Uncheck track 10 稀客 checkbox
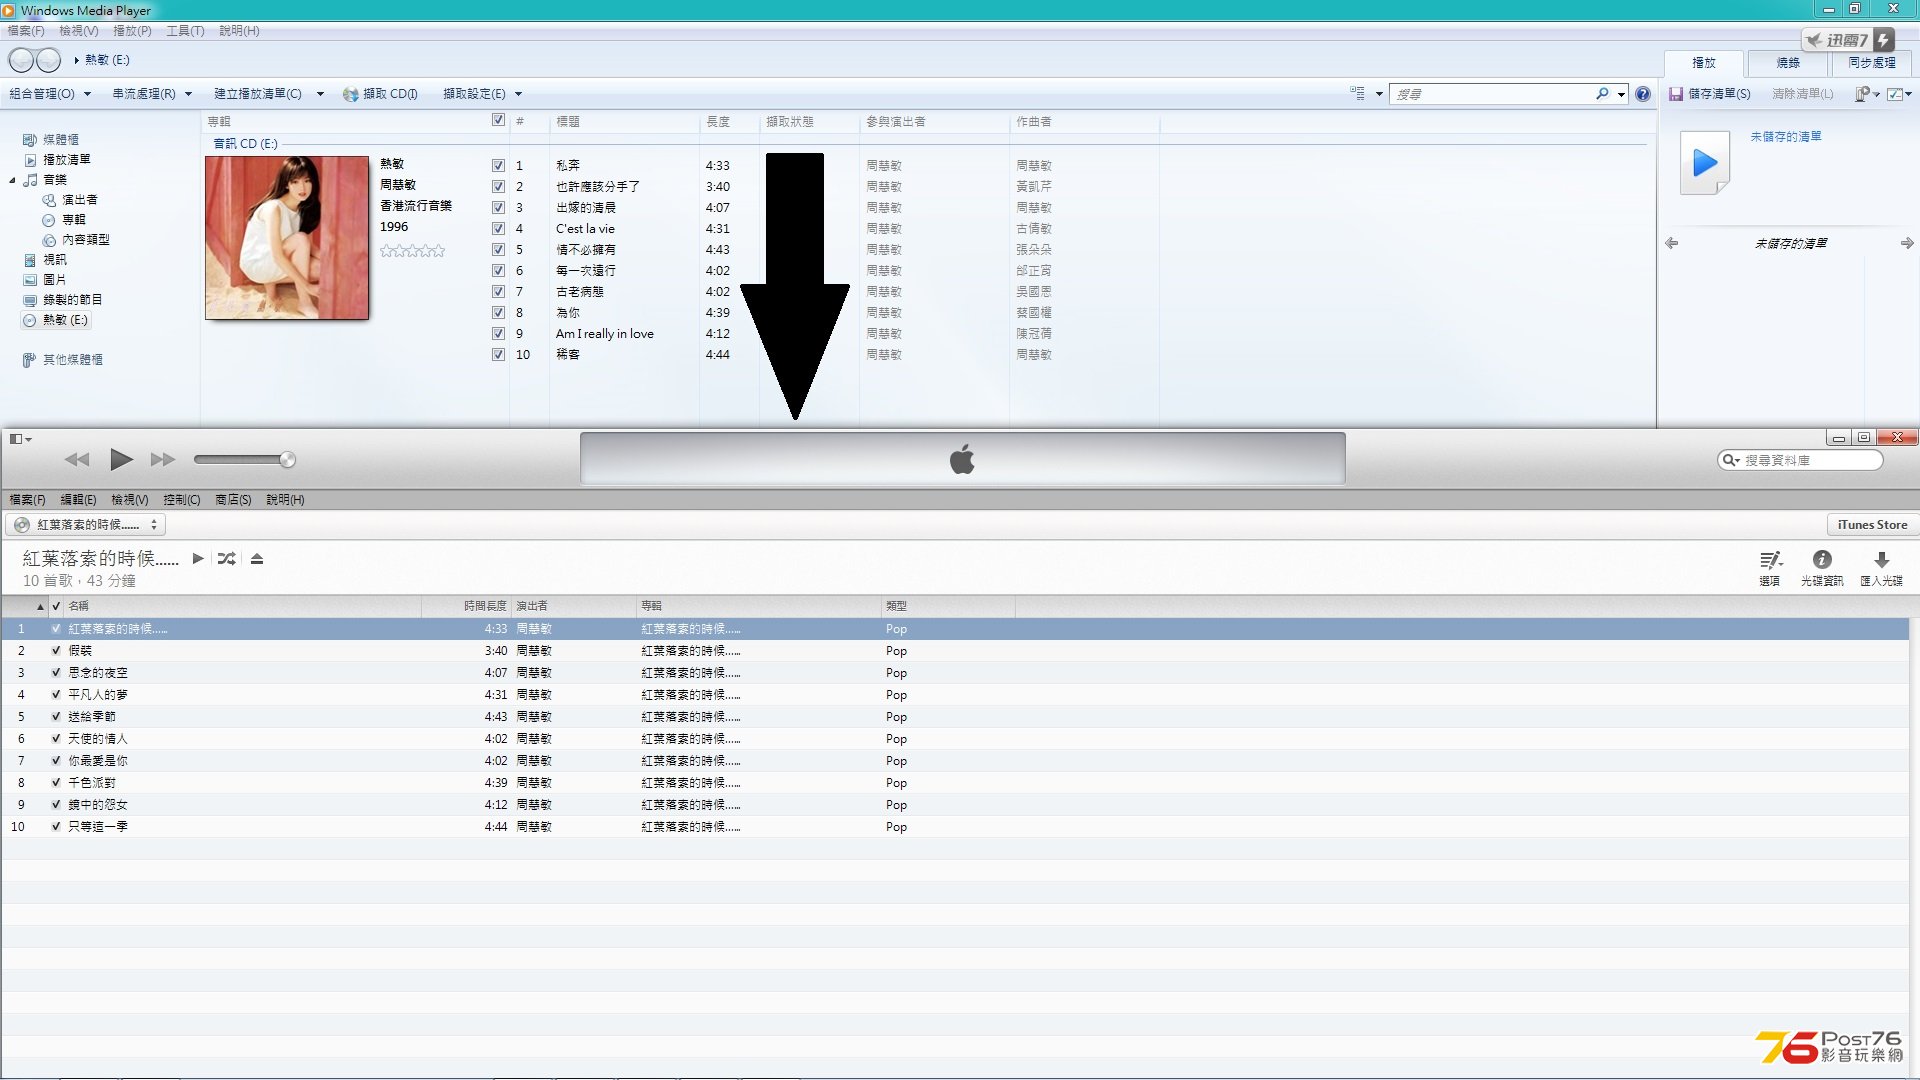This screenshot has height=1080, width=1920. [498, 354]
